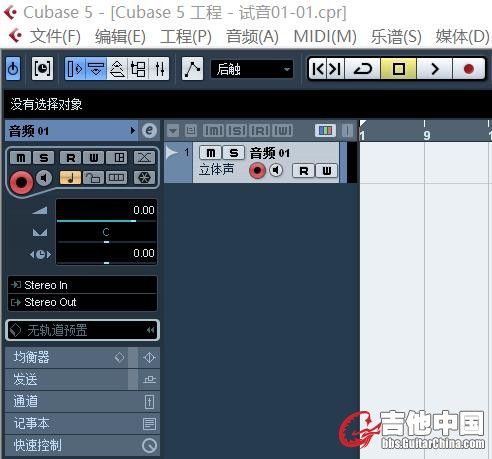Toggle the cycle loop button
492x459 pixels.
tap(363, 69)
